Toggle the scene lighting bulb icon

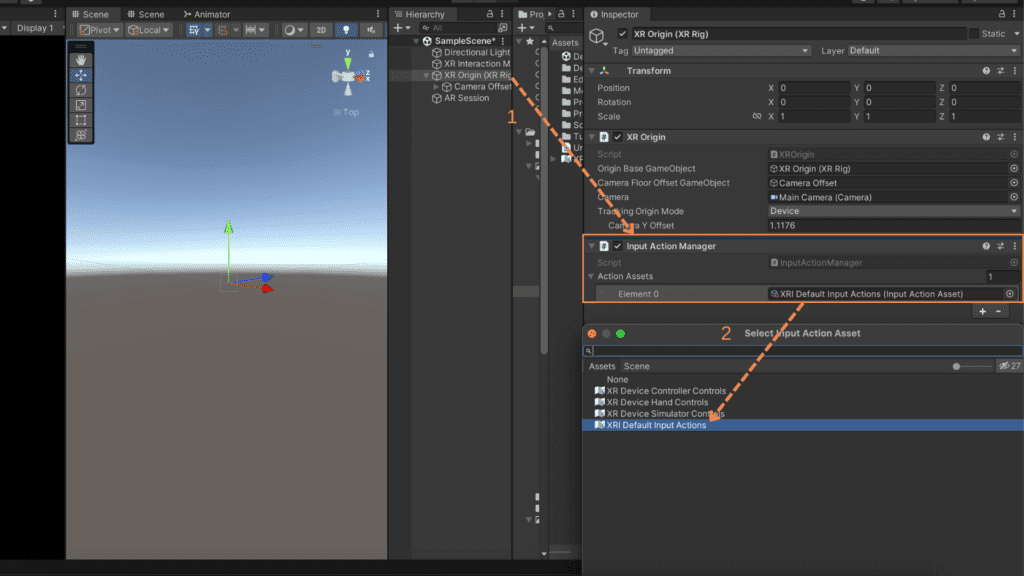point(346,29)
